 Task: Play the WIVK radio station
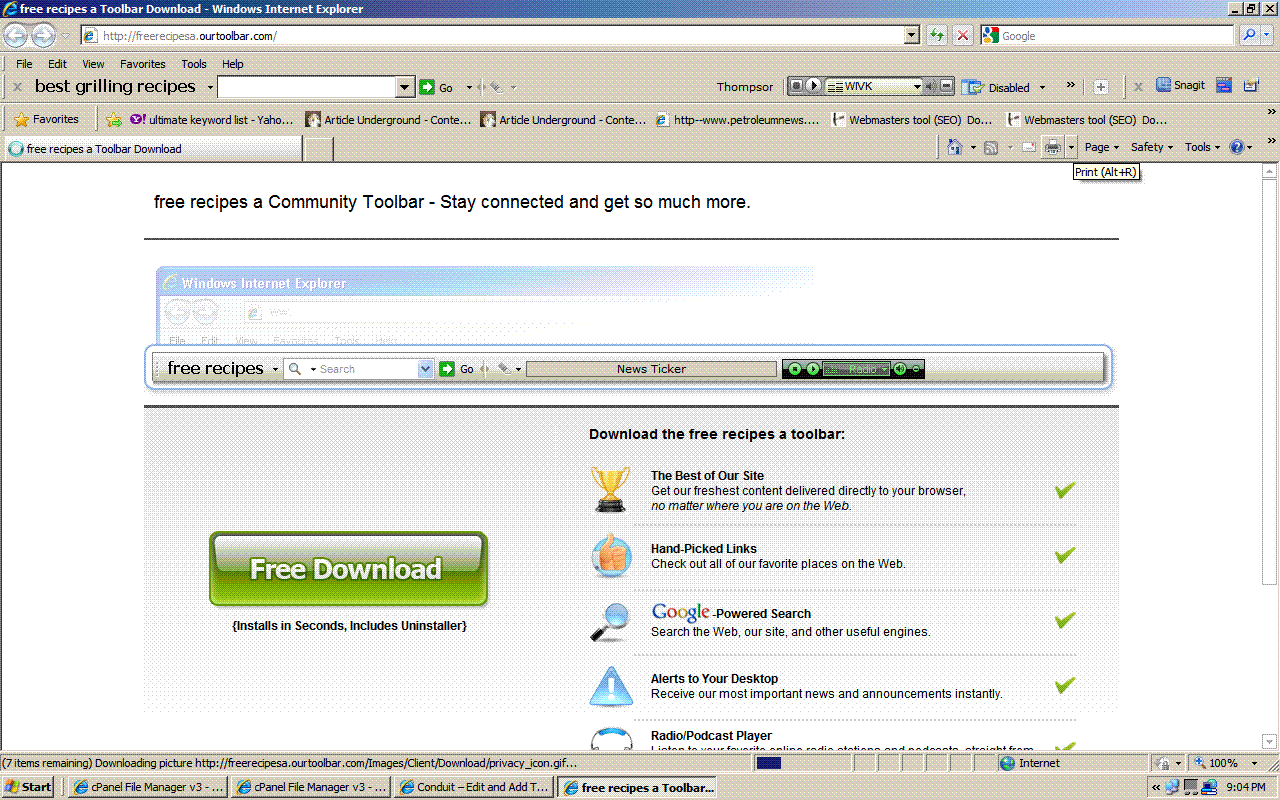813,86
